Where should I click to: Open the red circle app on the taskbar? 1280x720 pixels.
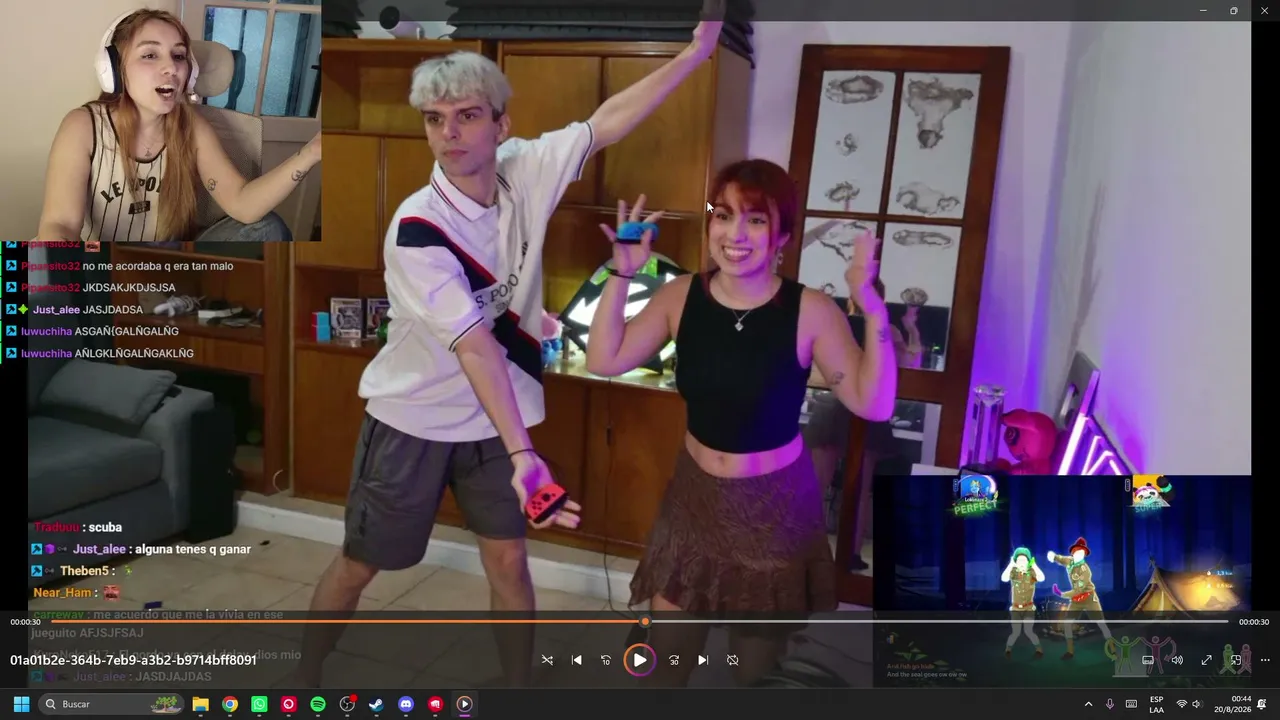[x=289, y=704]
